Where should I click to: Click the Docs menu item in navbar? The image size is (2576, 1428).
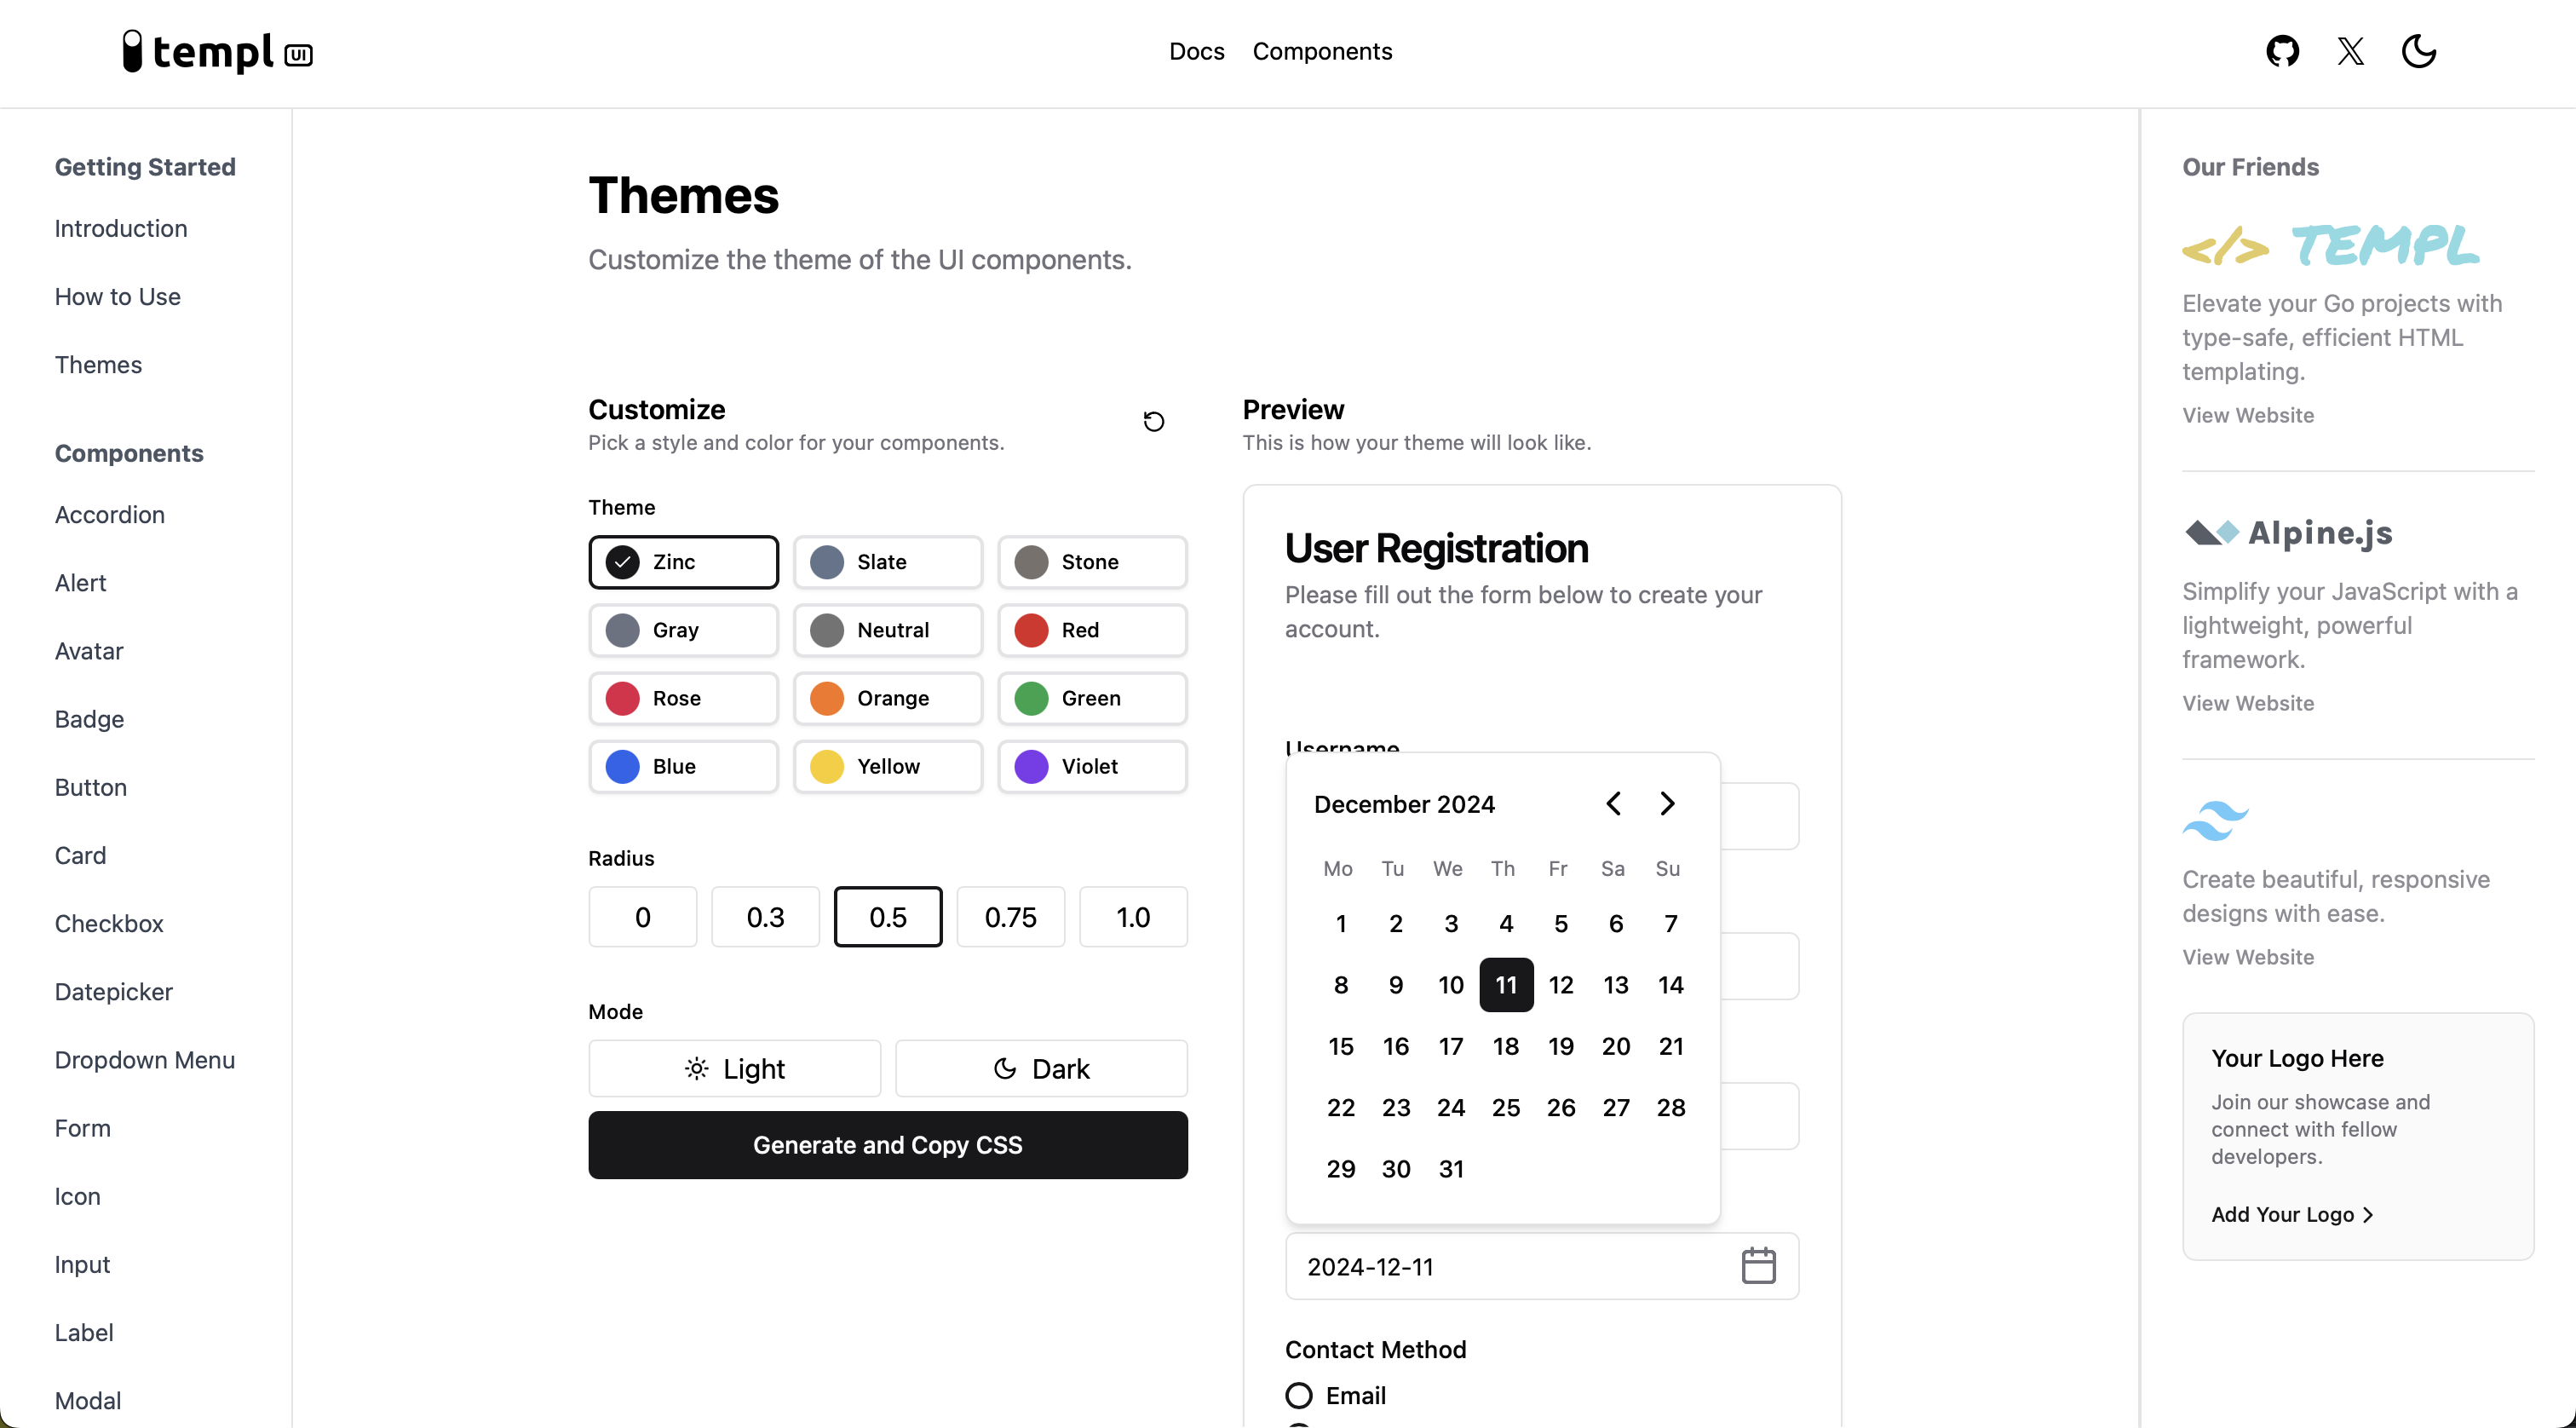tap(1198, 51)
